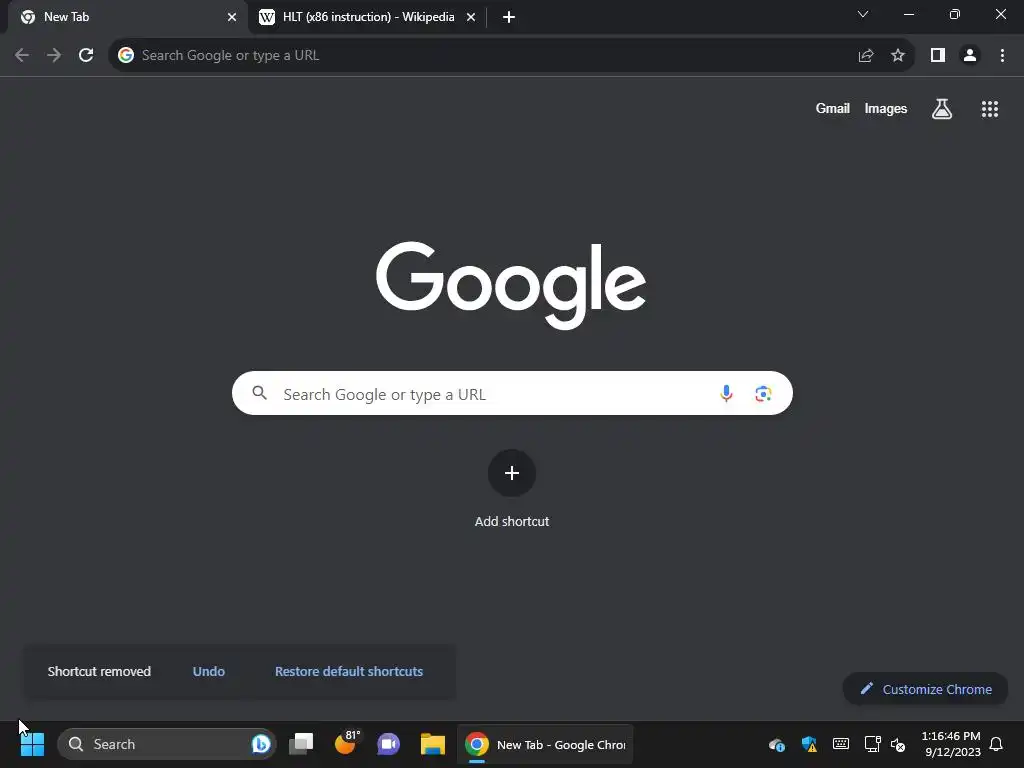Go back using the browser back arrow

[22, 56]
